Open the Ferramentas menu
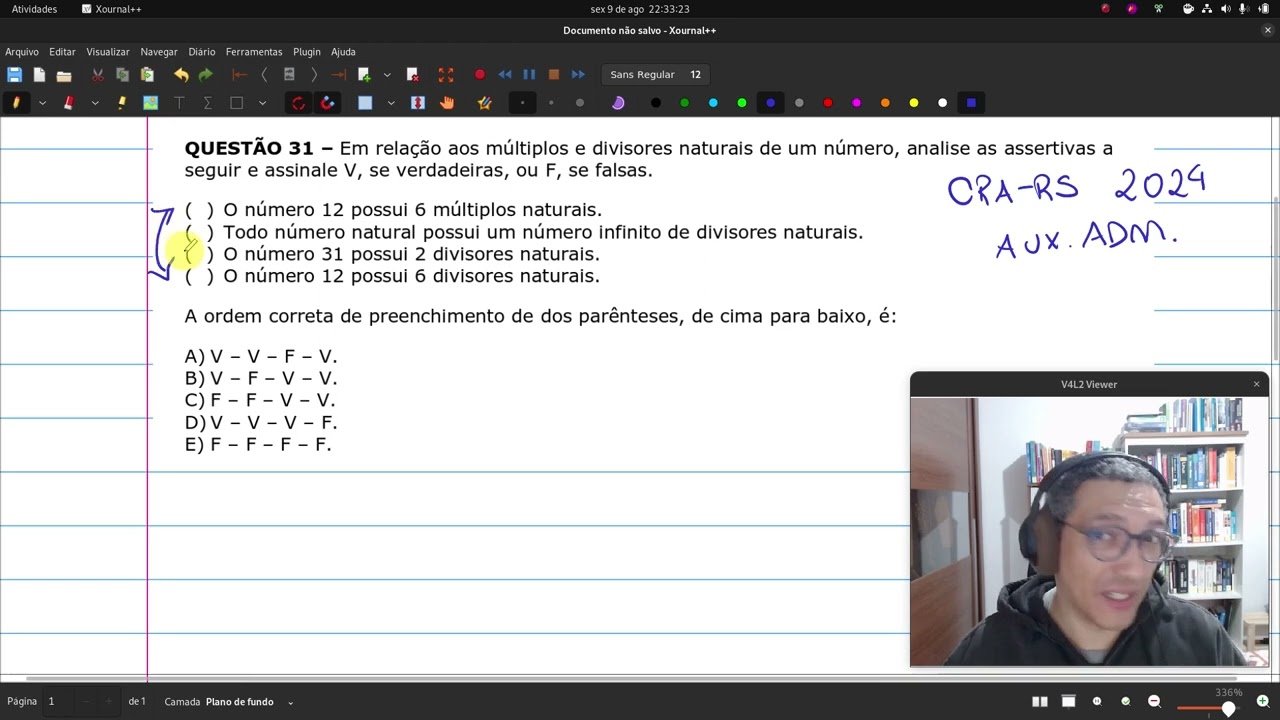1280x720 pixels. click(254, 52)
